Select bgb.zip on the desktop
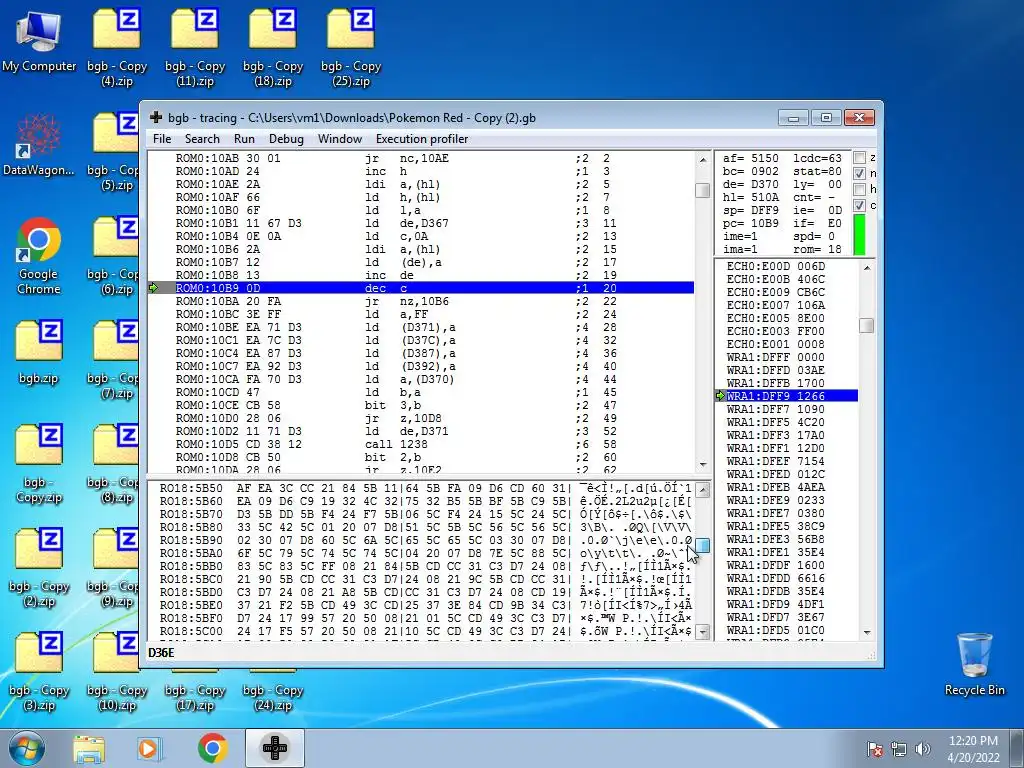Viewport: 1024px width, 768px height. 39,353
